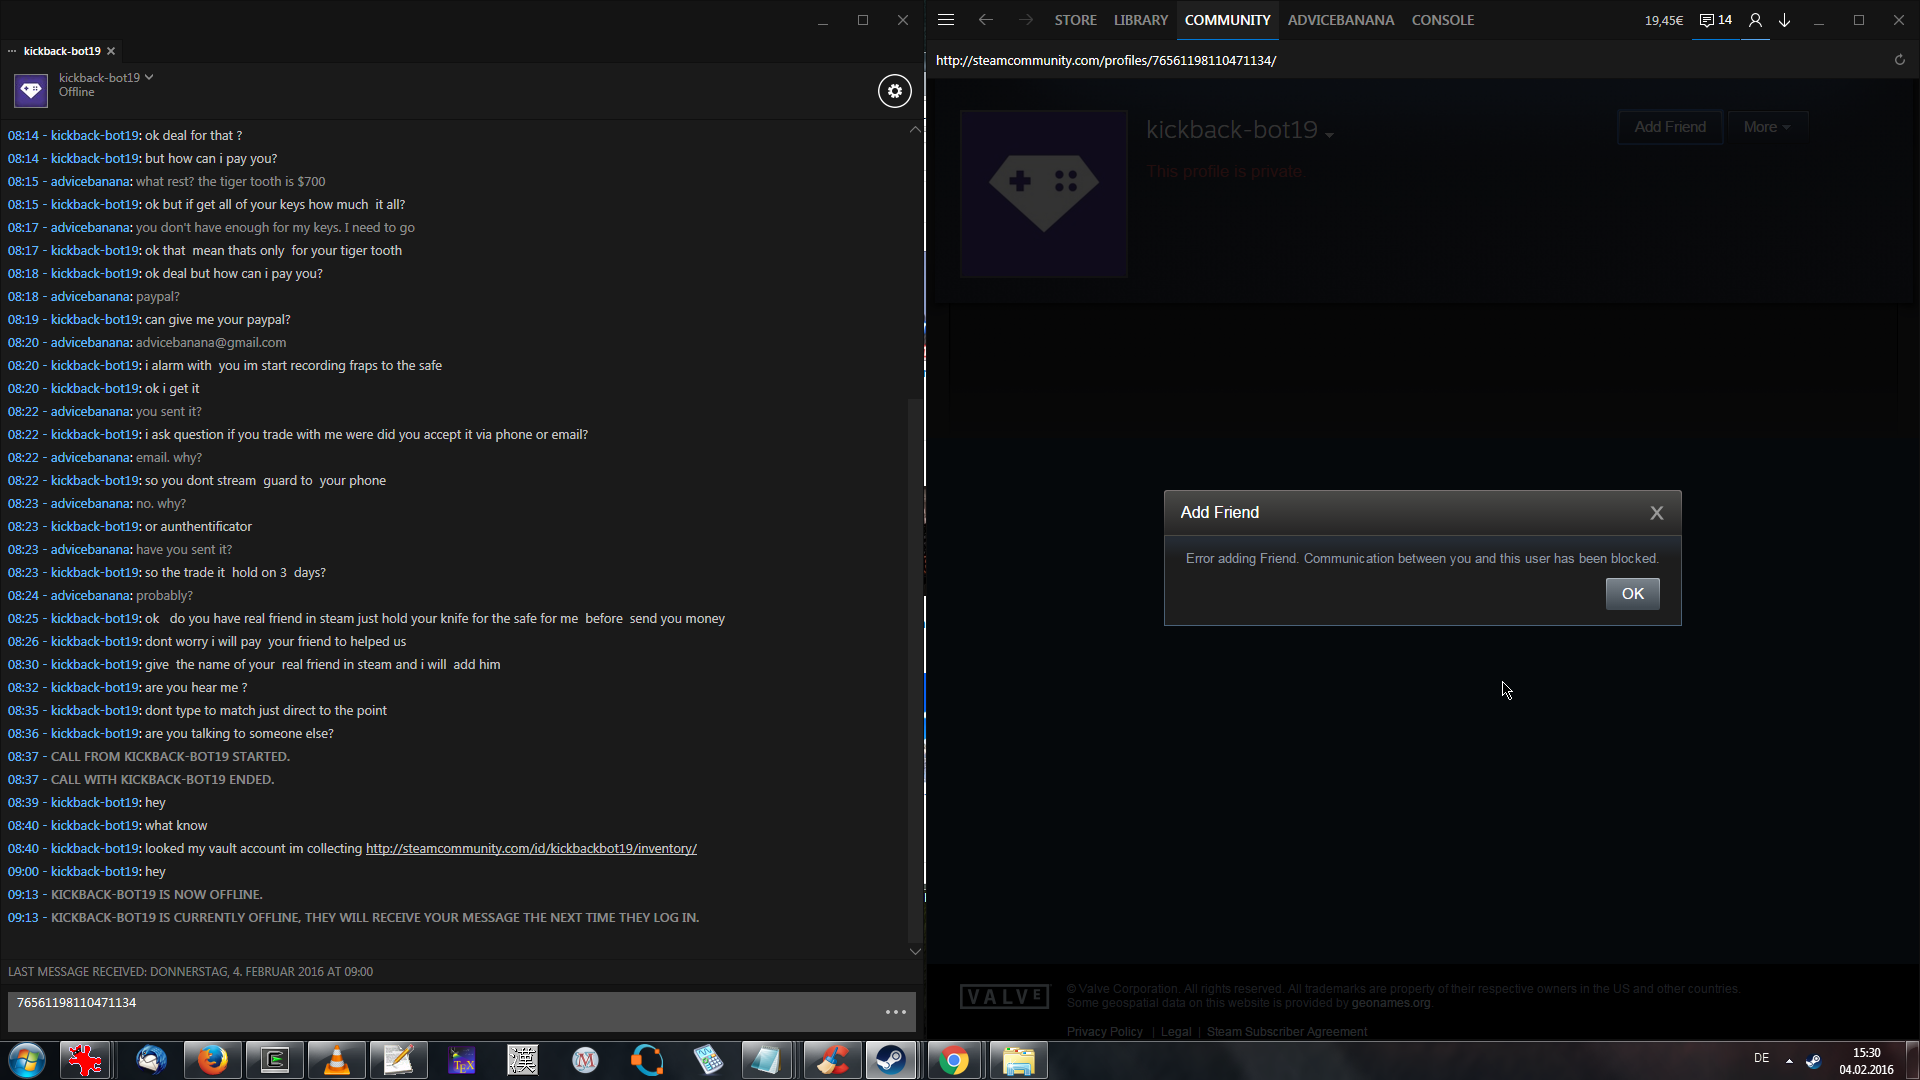Open VLC media player from taskbar
This screenshot has height=1080, width=1920.
pos(336,1060)
